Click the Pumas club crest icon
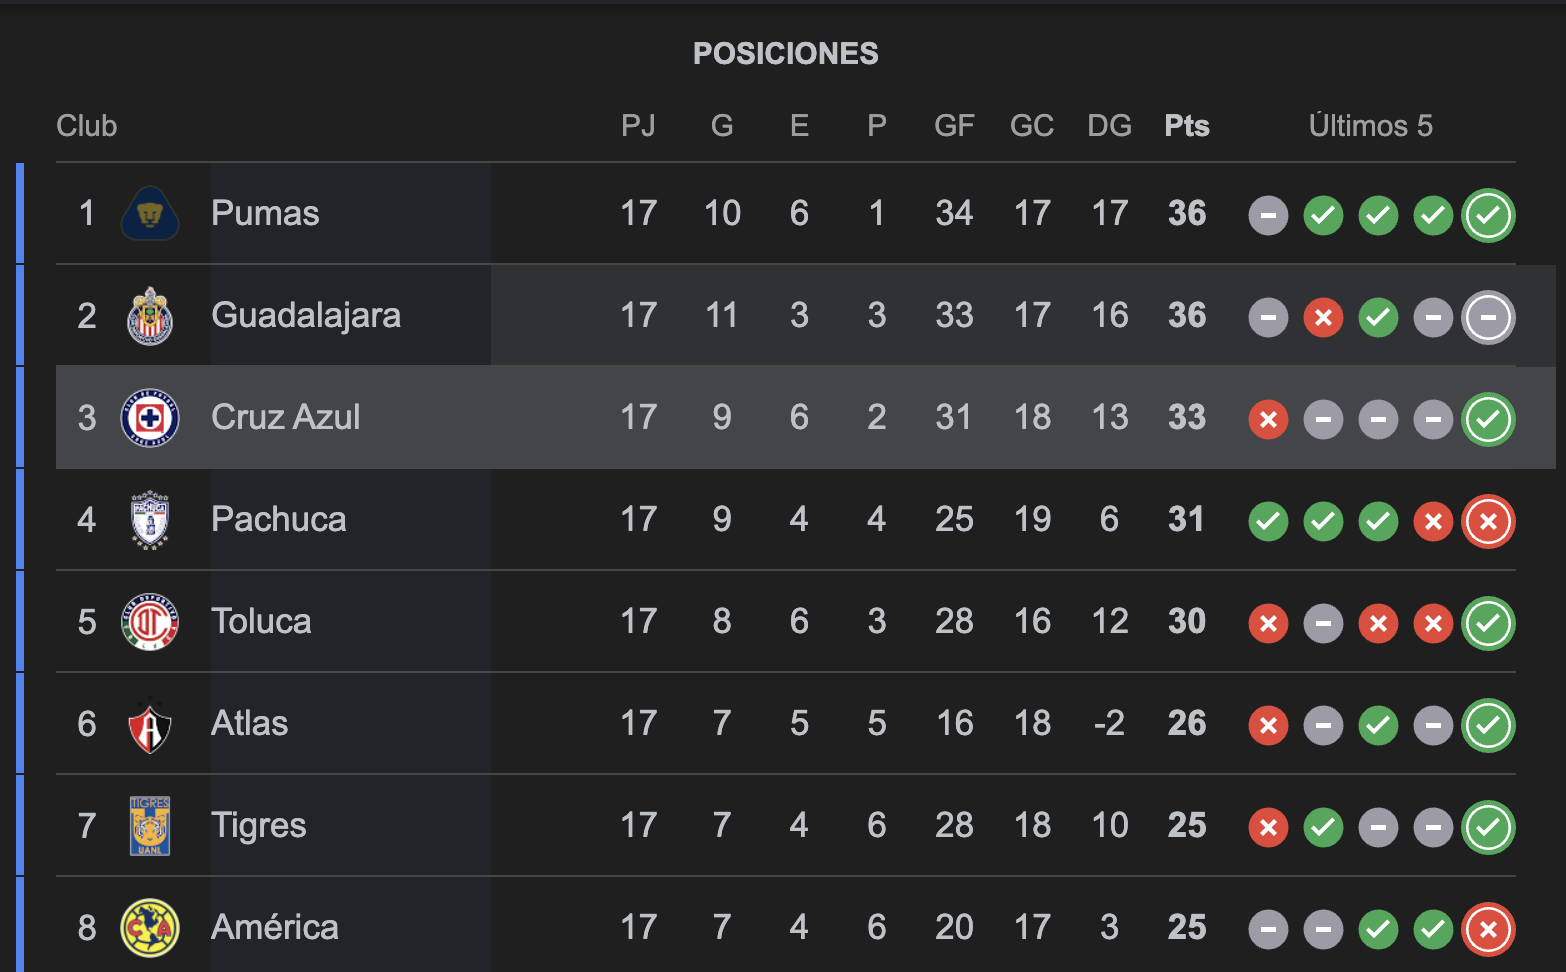This screenshot has height=972, width=1566. (150, 213)
